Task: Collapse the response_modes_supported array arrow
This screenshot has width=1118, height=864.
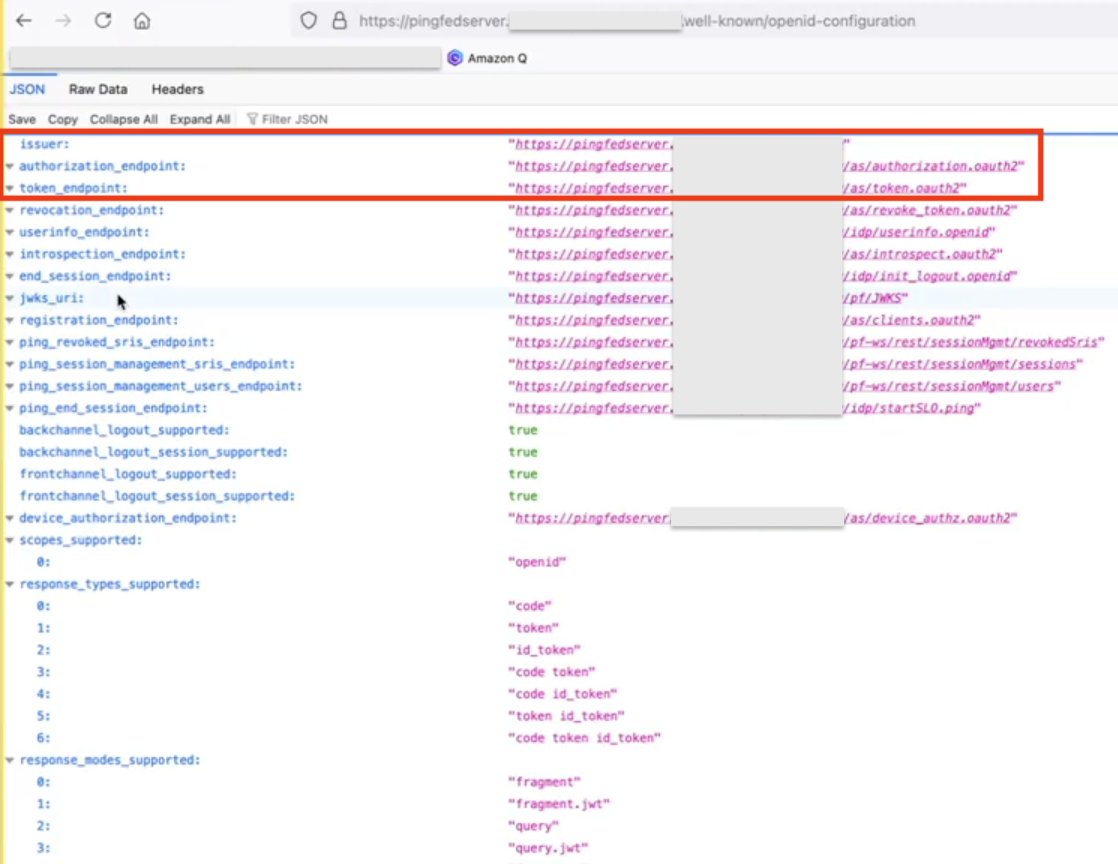Action: click(x=10, y=760)
